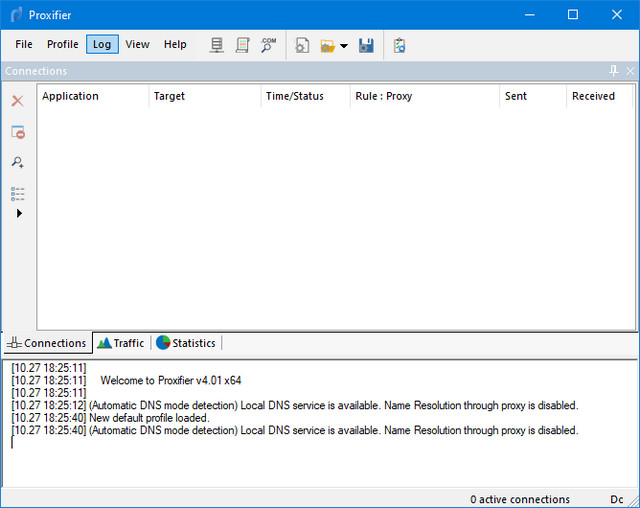Click the open profile folder icon

click(x=327, y=45)
